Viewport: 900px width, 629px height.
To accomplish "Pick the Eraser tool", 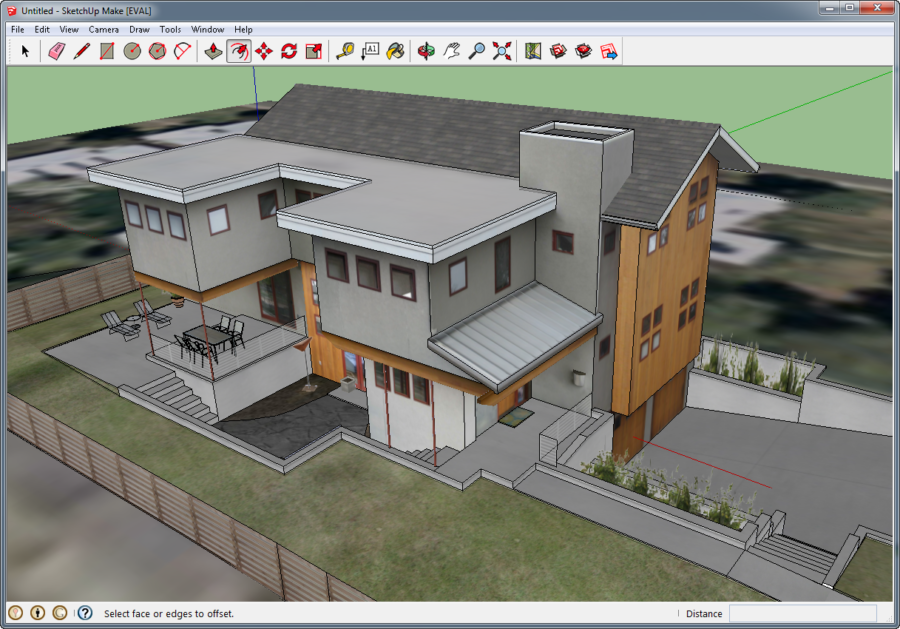I will [56, 51].
